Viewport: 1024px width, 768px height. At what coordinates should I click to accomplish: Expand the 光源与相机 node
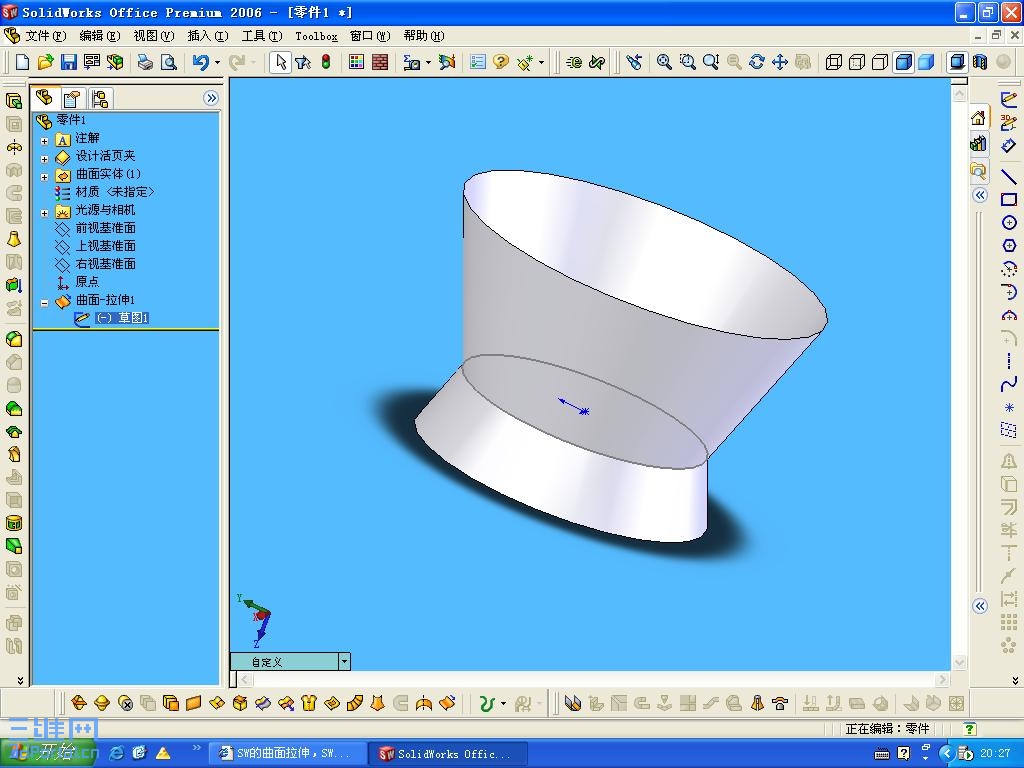coord(44,213)
